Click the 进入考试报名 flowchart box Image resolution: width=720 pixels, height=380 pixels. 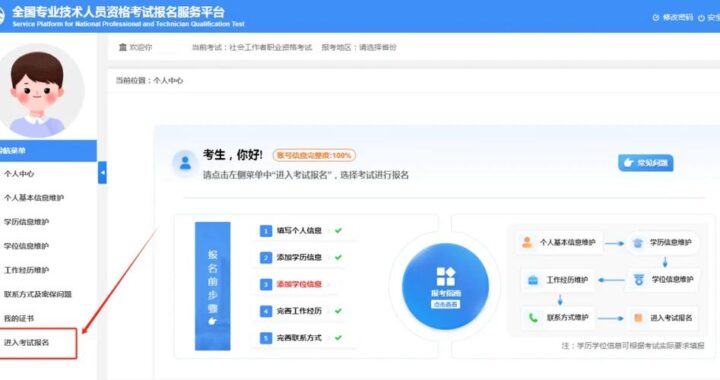(663, 318)
